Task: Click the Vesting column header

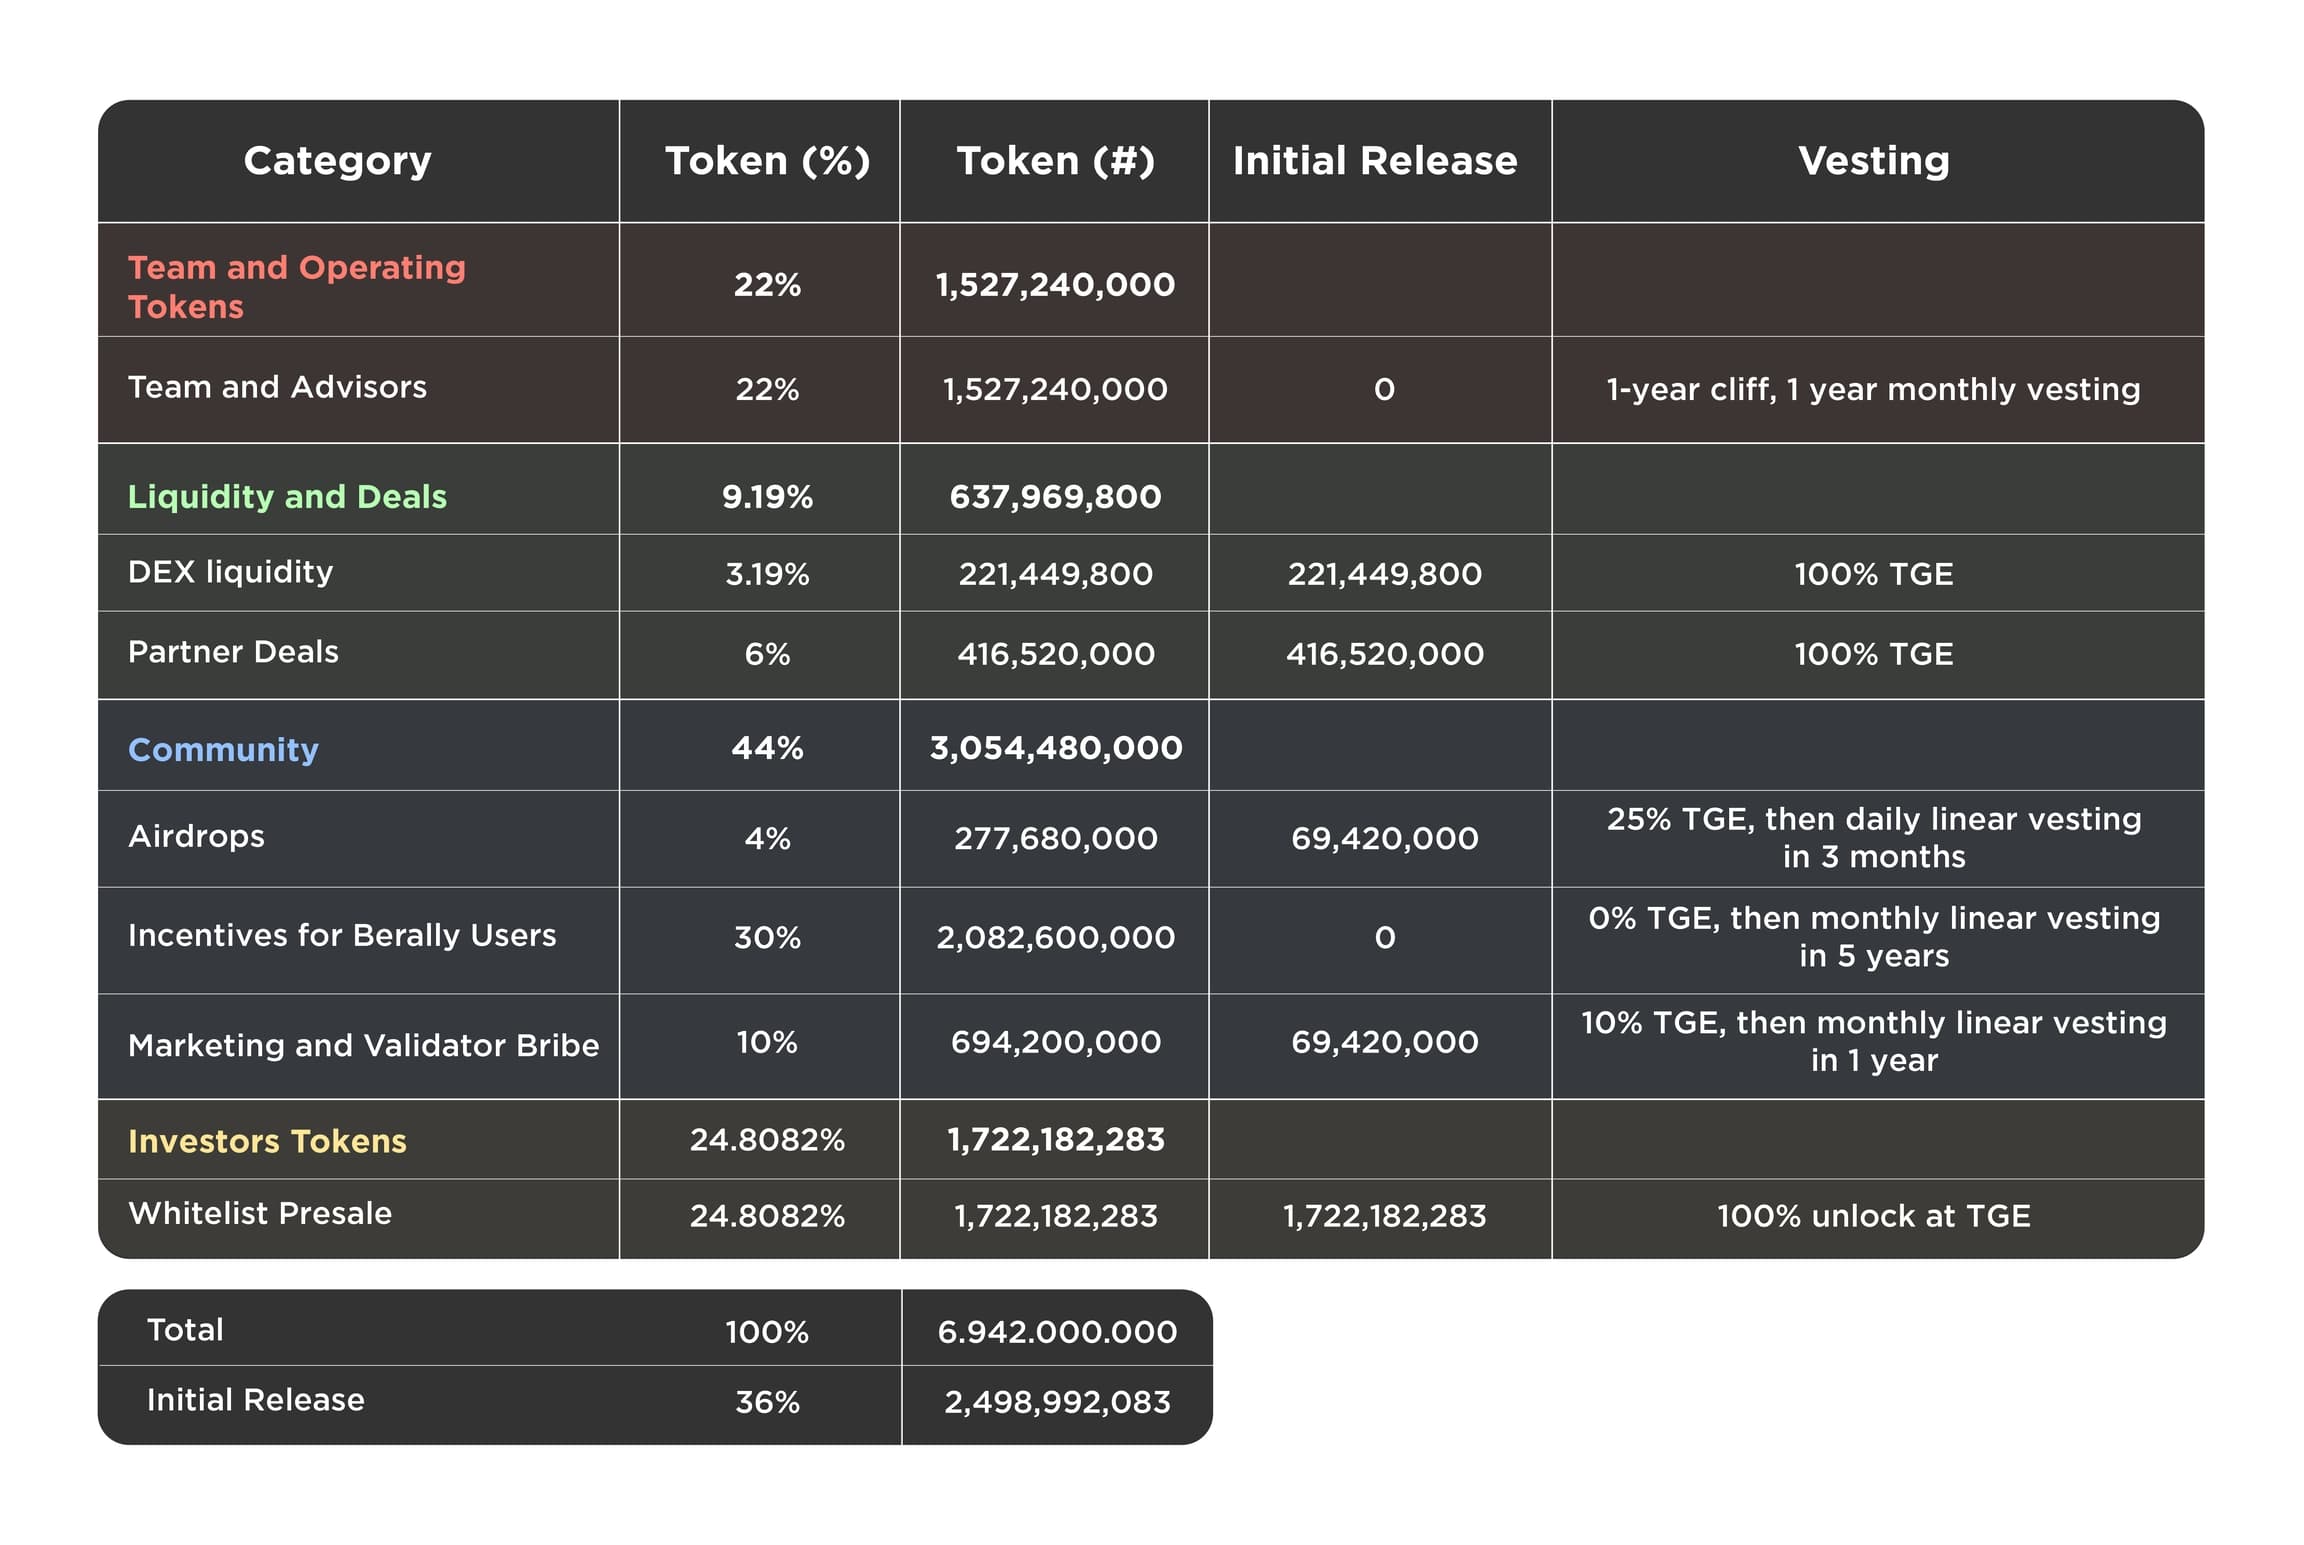Action: pyautogui.click(x=1872, y=160)
